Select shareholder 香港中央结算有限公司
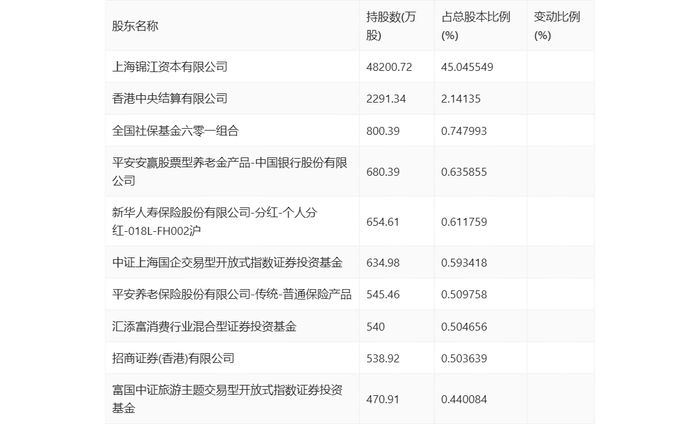Viewport: 700px width, 424px height. (170, 99)
